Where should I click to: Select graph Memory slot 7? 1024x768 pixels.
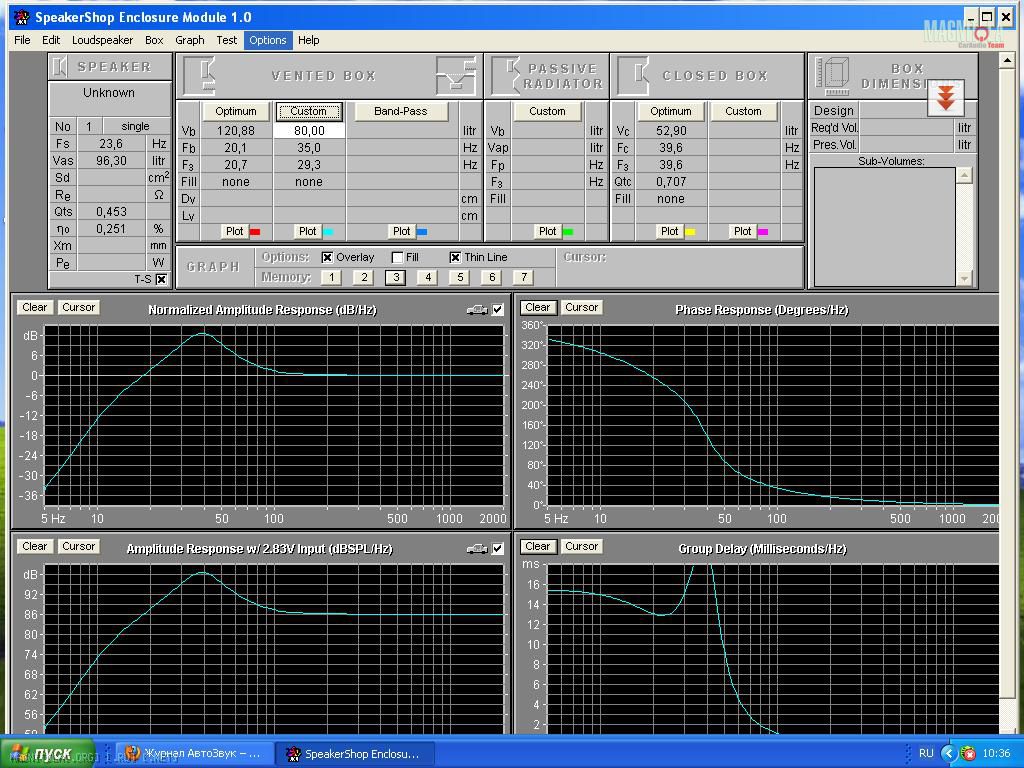point(524,278)
